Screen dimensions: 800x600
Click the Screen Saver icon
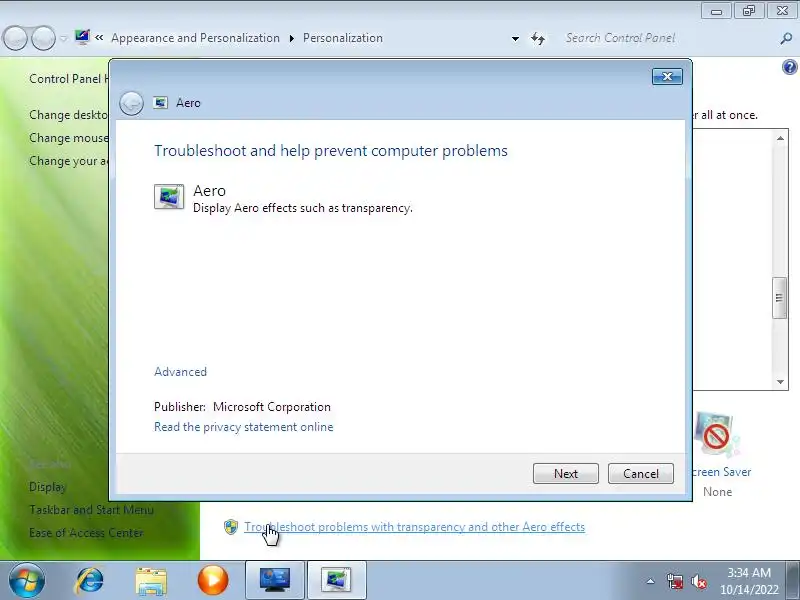(x=716, y=435)
